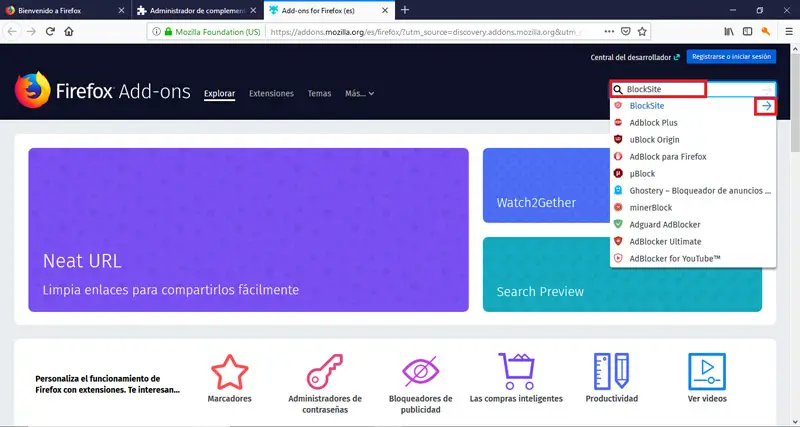Go to Temas section
The width and height of the screenshot is (800, 427).
point(319,94)
